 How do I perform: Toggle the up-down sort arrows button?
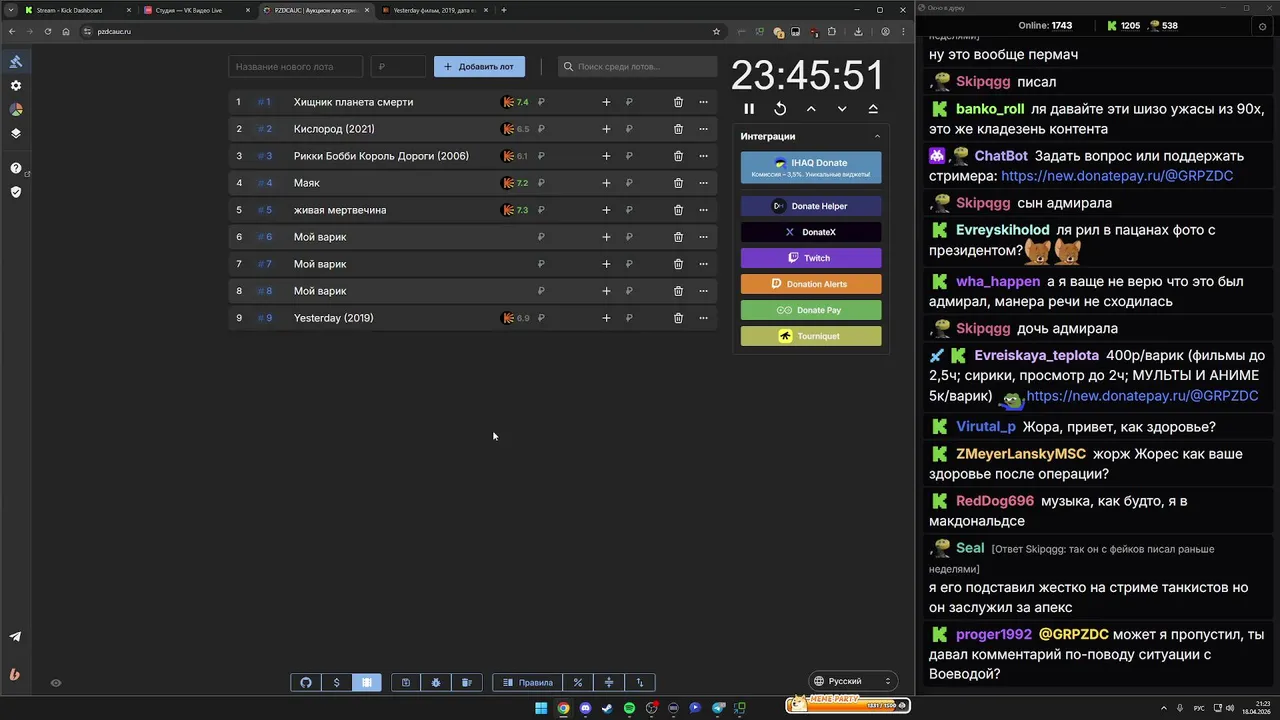click(640, 683)
